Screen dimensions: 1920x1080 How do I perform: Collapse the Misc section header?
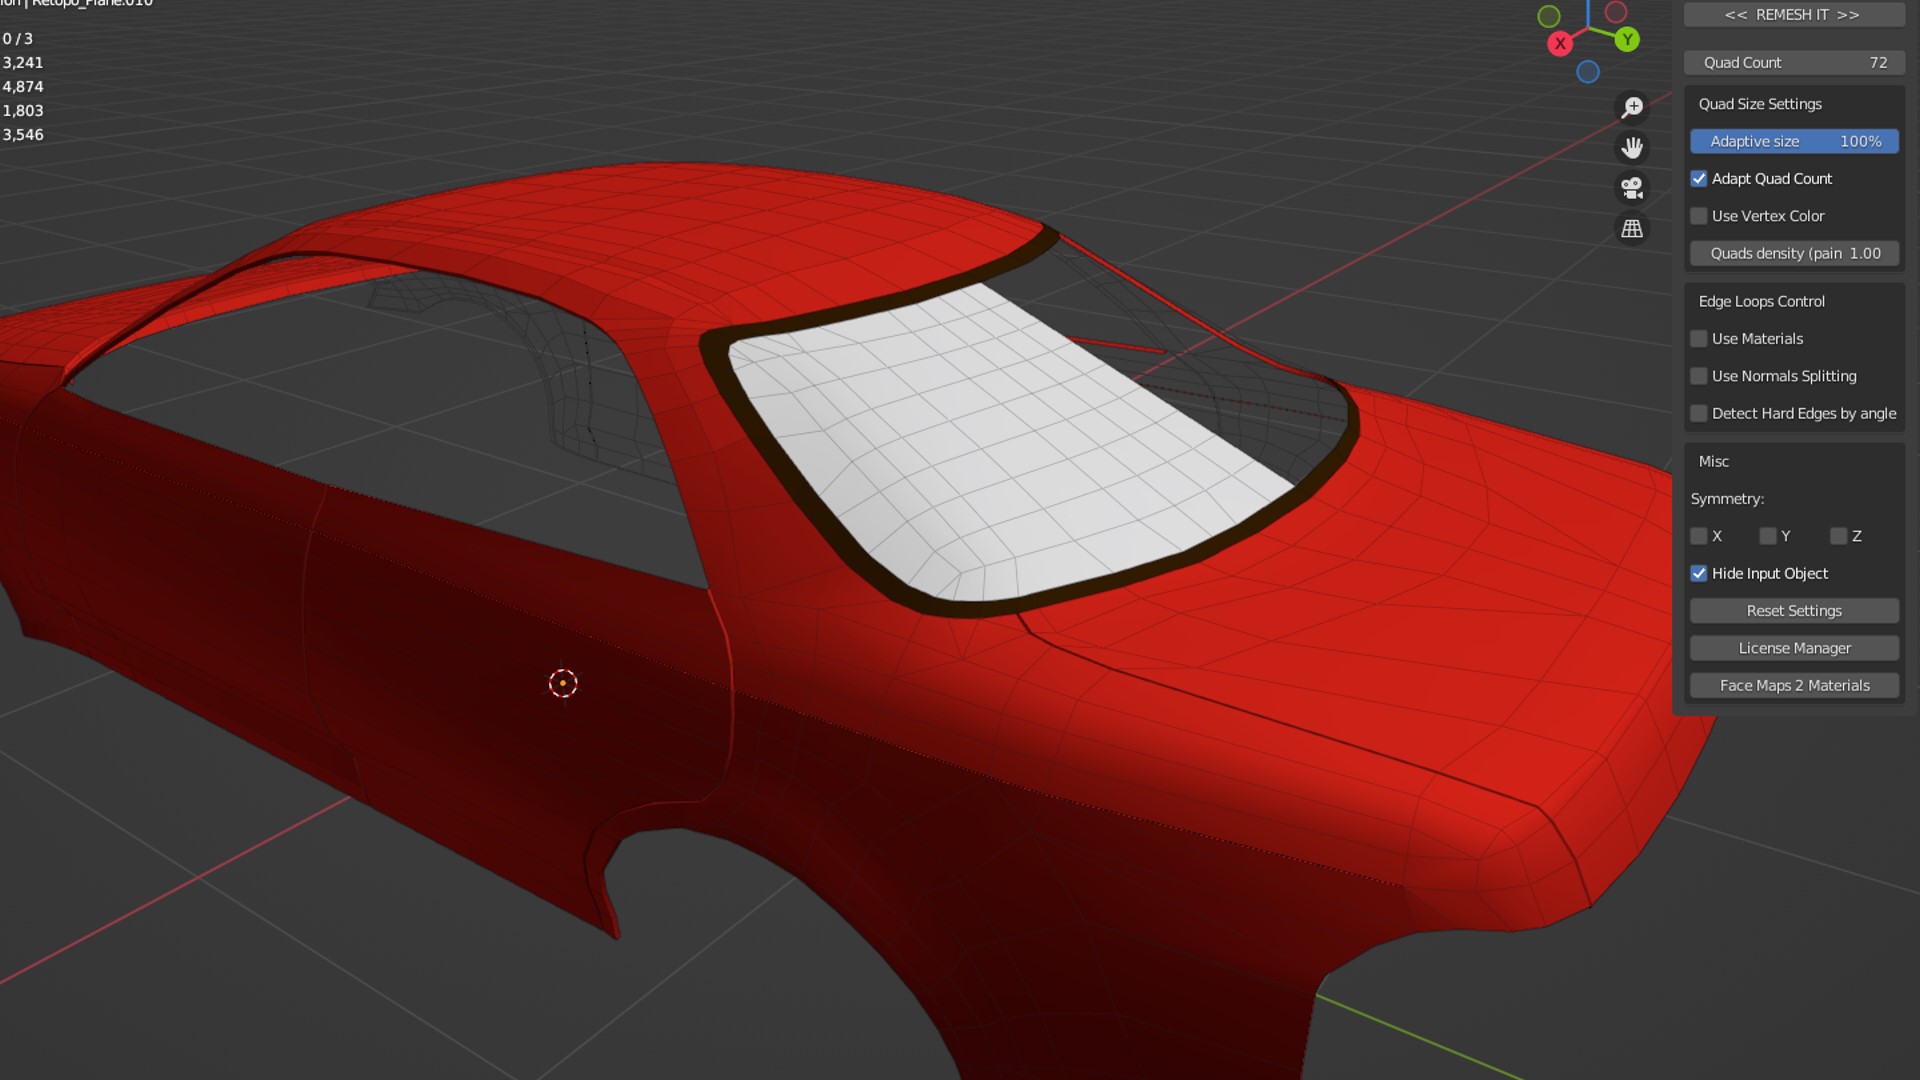[1713, 462]
